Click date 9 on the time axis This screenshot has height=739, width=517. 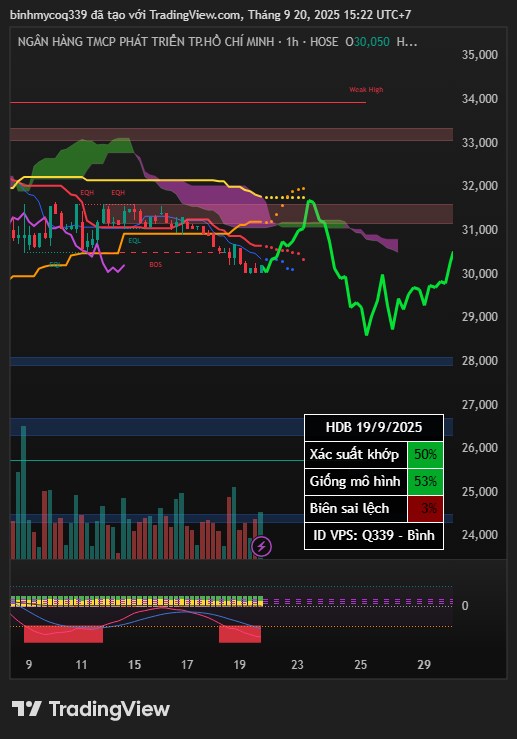coord(29,665)
